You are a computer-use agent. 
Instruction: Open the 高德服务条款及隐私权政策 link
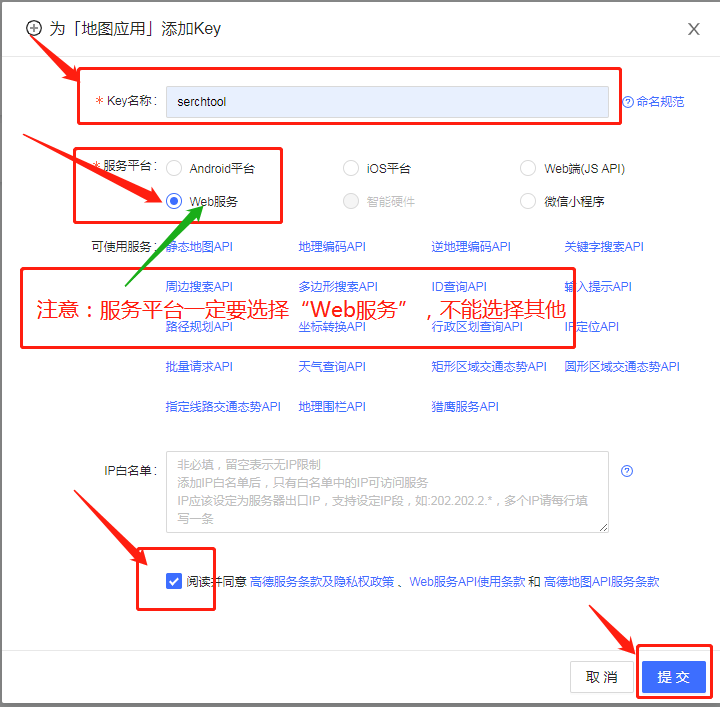[x=321, y=582]
